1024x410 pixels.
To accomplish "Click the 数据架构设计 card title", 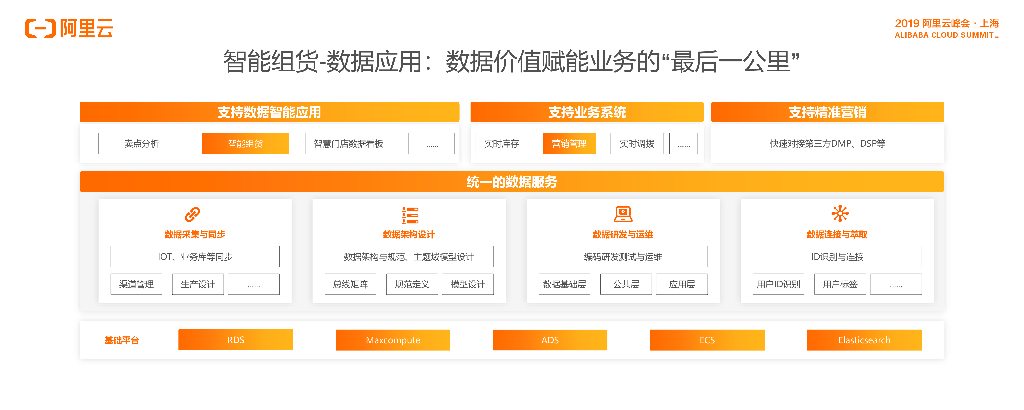I will click(409, 234).
